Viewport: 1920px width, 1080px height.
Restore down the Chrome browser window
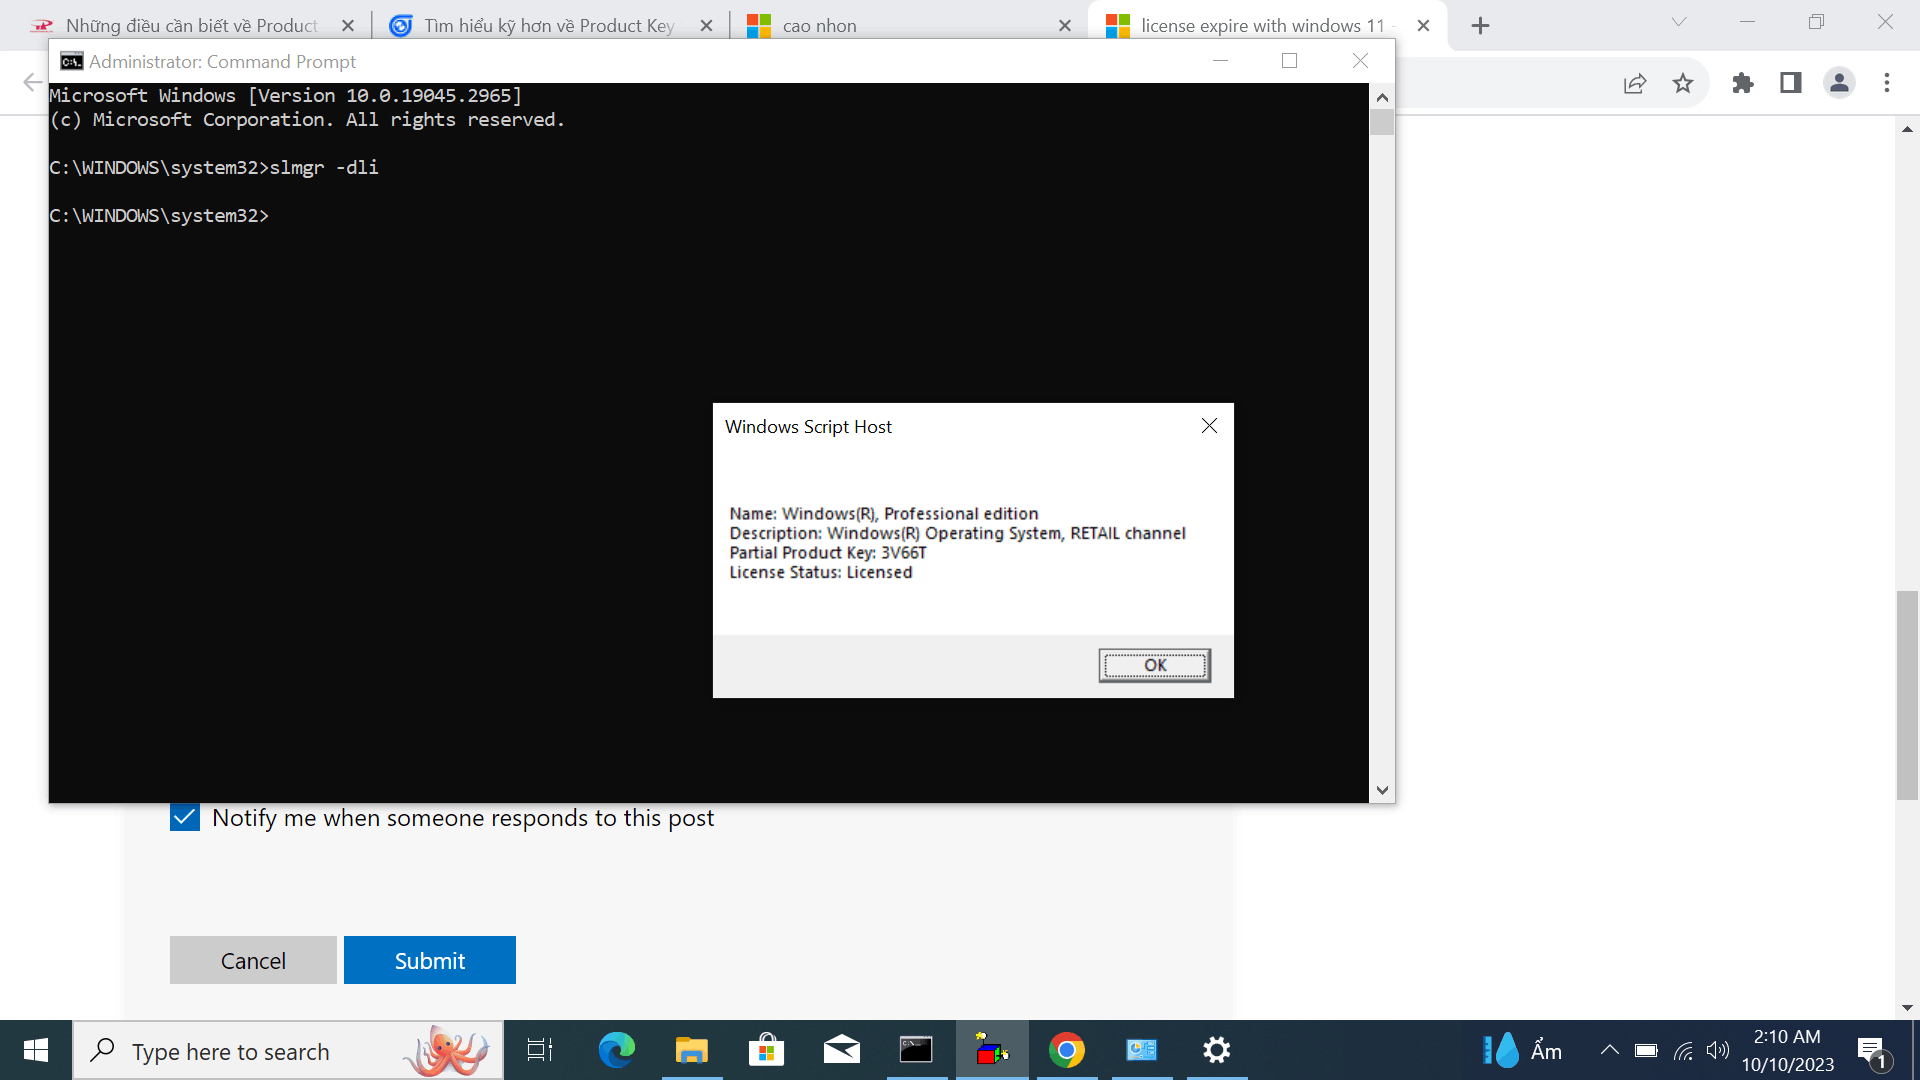(1817, 22)
